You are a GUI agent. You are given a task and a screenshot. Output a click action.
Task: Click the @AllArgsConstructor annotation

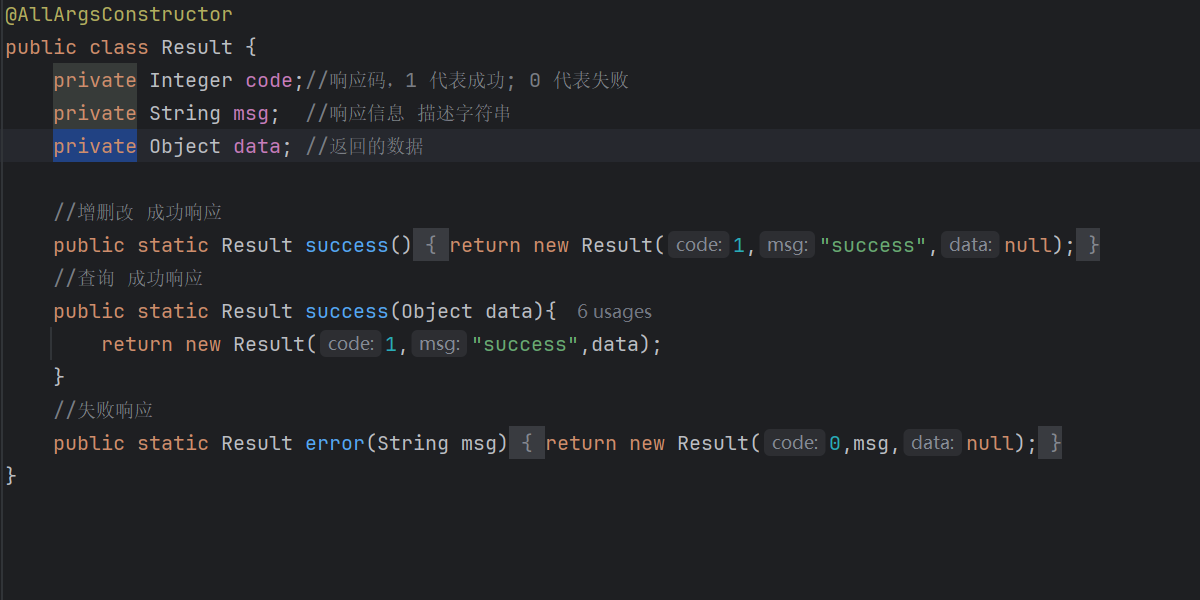click(119, 15)
